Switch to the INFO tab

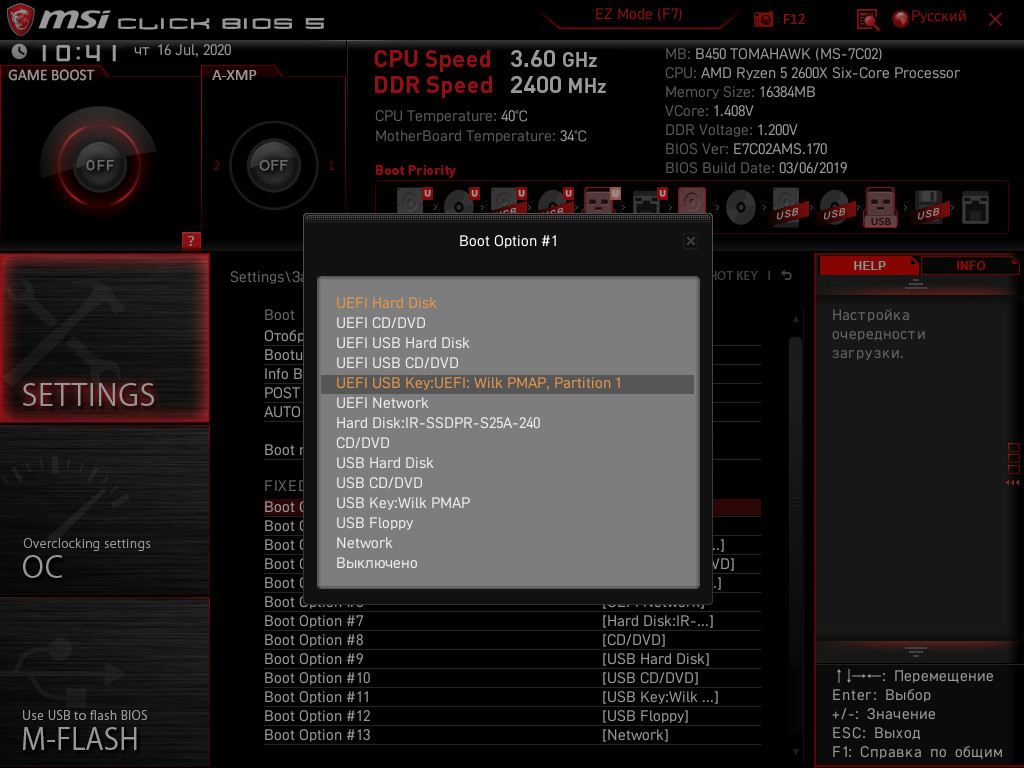pos(970,266)
